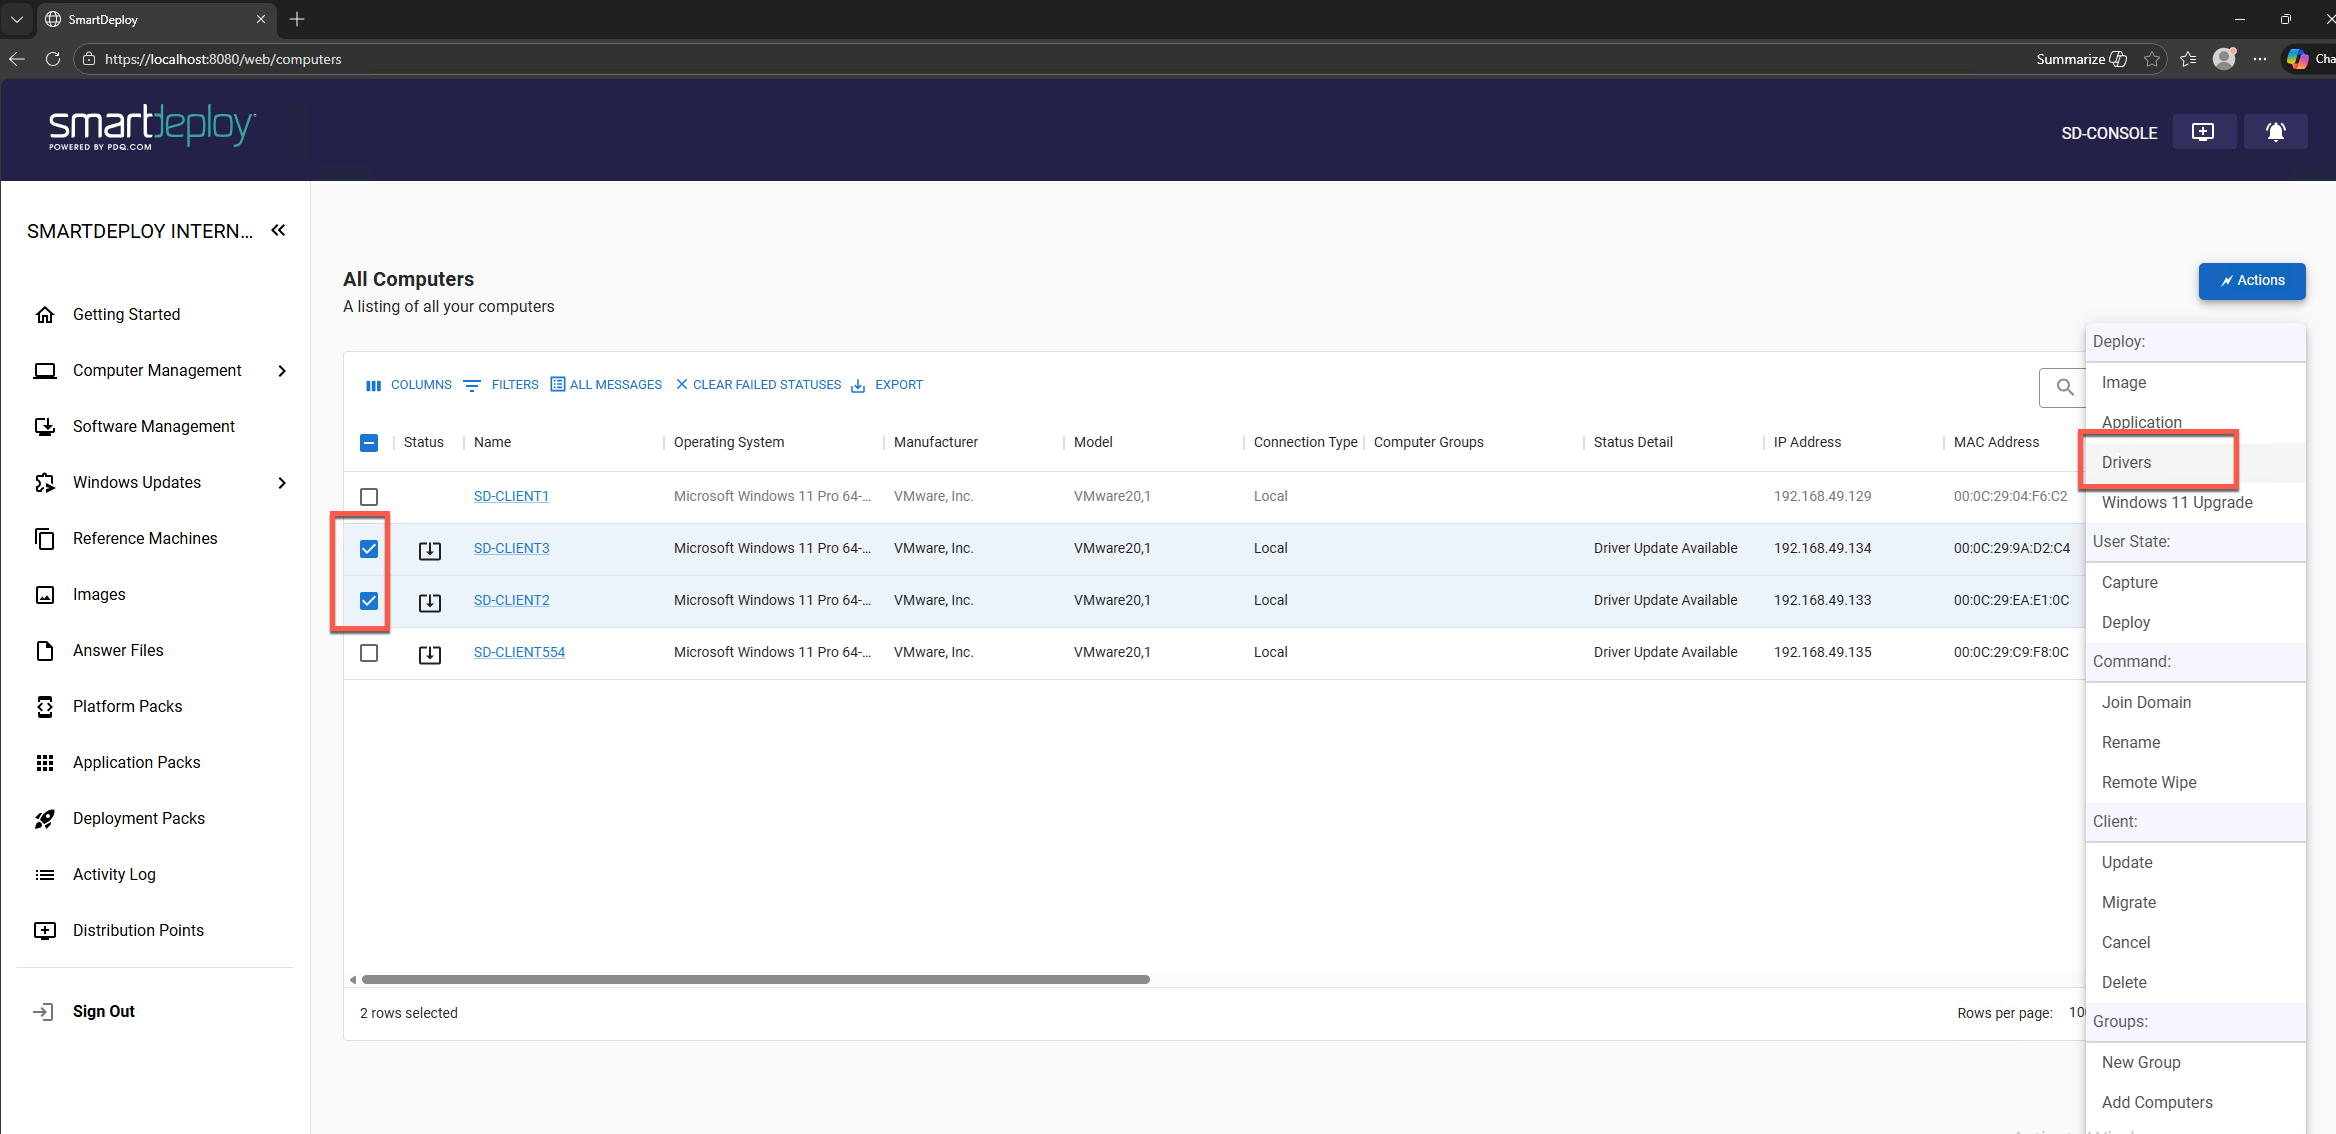Click the add-console monitor icon in header
The height and width of the screenshot is (1134, 2336).
(x=2203, y=132)
